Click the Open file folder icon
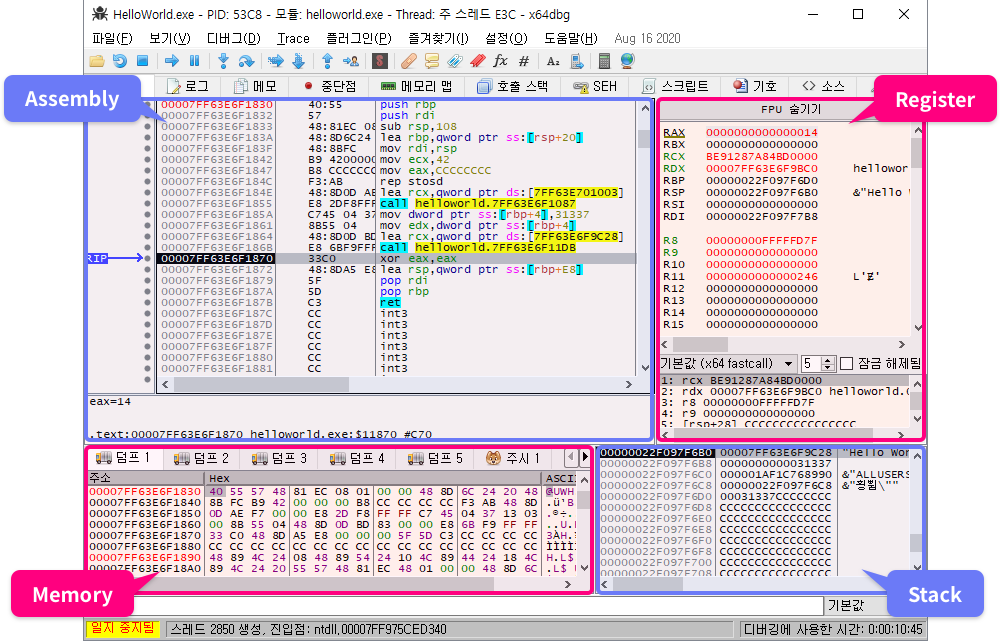The image size is (1000, 642). click(x=97, y=62)
